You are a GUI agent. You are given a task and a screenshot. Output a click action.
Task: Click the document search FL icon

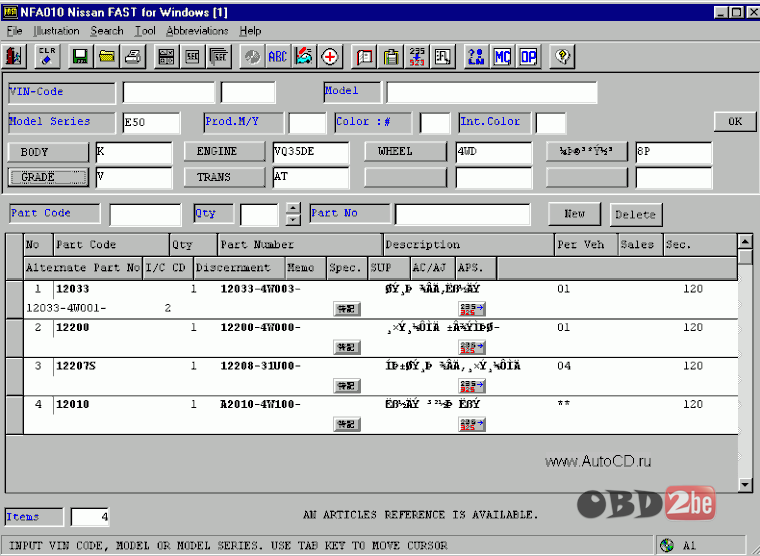tap(443, 57)
